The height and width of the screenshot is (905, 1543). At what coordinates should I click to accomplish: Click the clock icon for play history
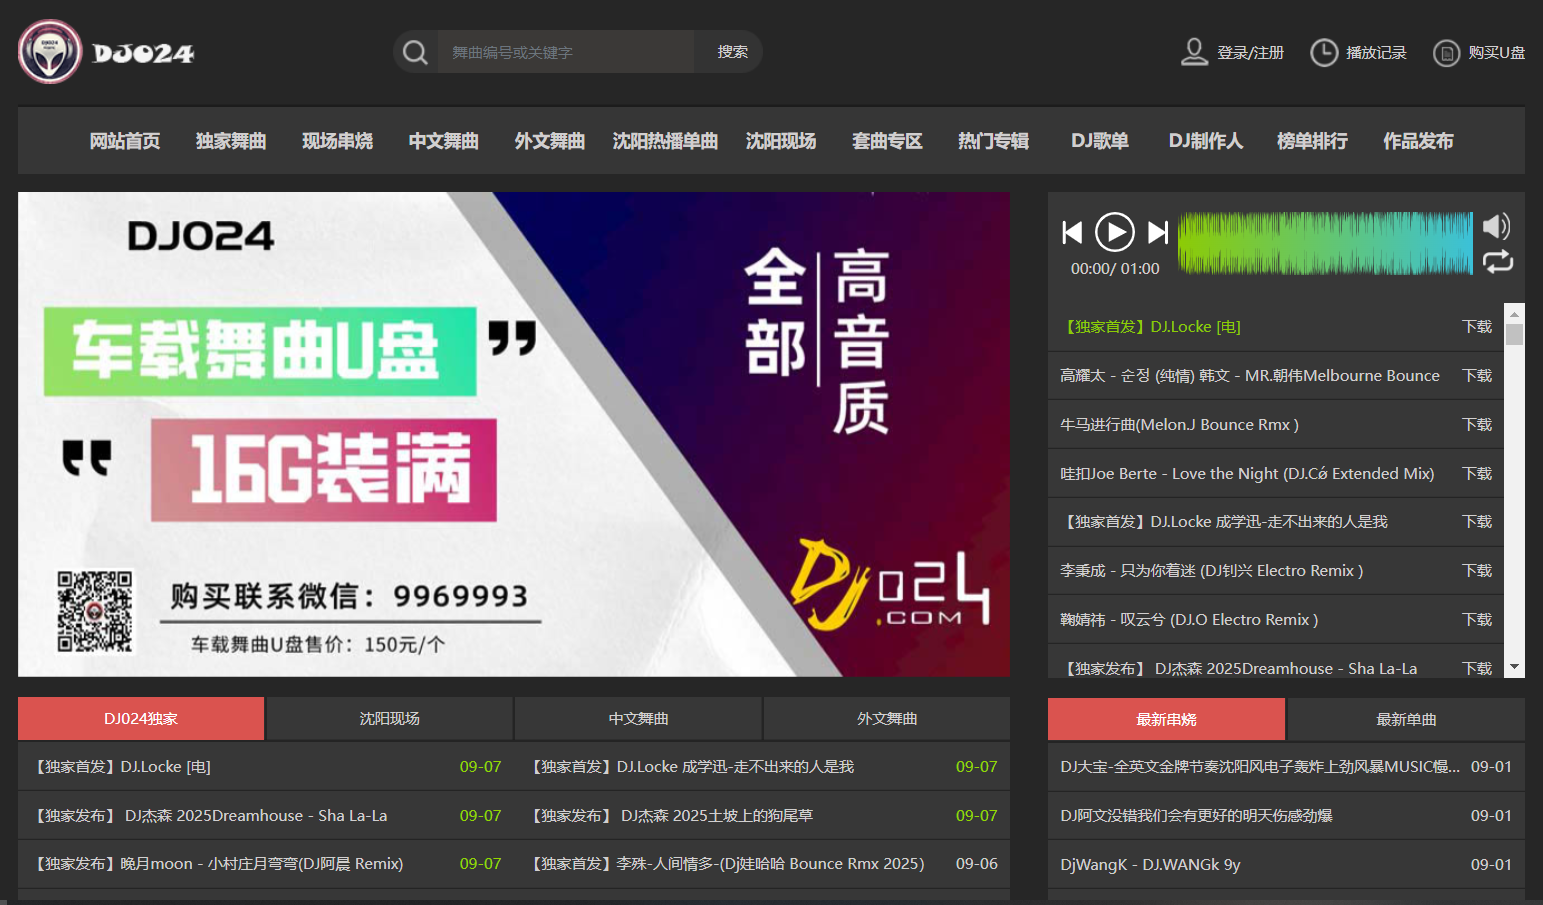[1323, 53]
